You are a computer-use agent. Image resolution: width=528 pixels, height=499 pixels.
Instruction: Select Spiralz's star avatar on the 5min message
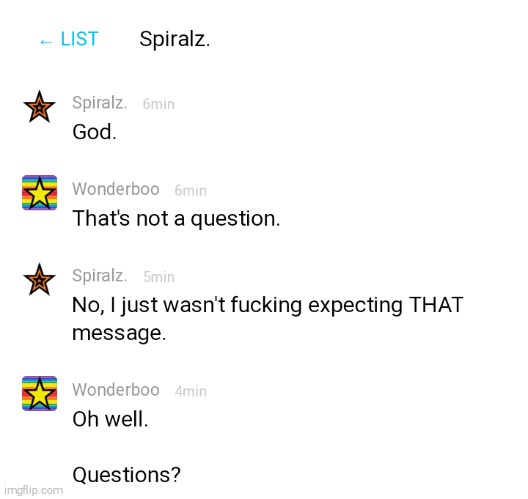pyautogui.click(x=39, y=279)
